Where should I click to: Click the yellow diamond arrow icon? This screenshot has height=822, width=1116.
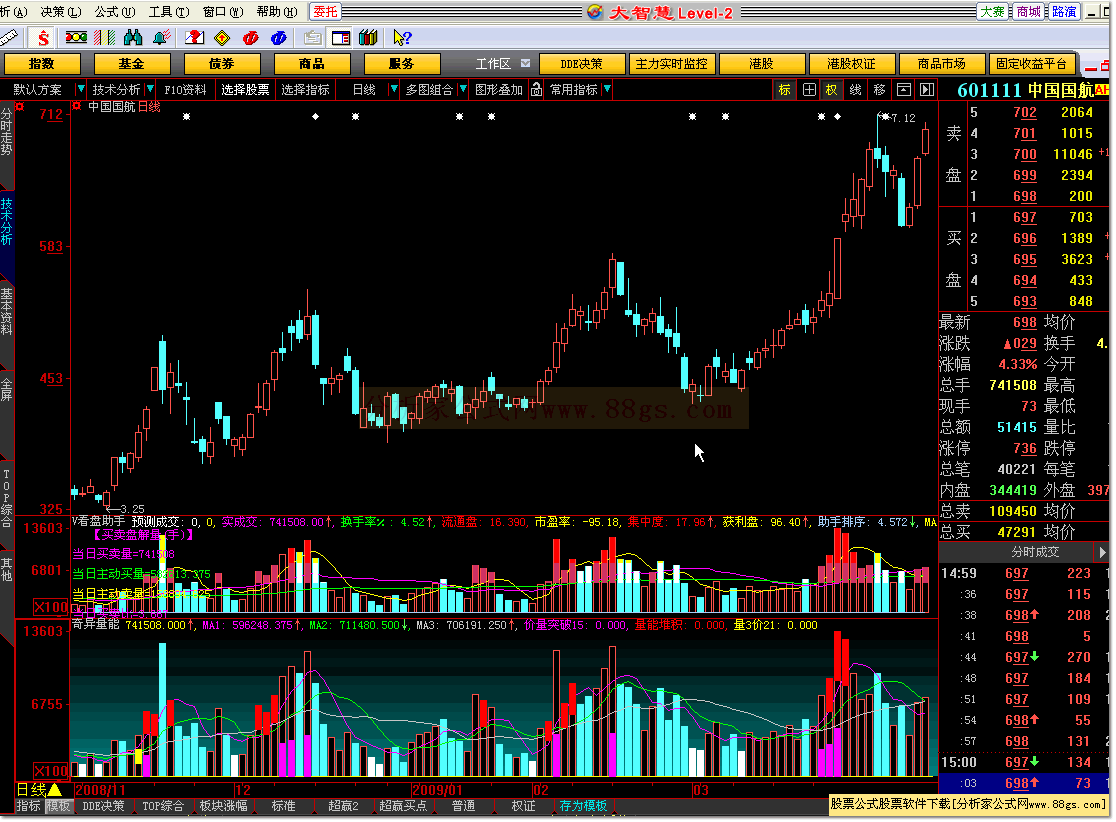coord(223,38)
